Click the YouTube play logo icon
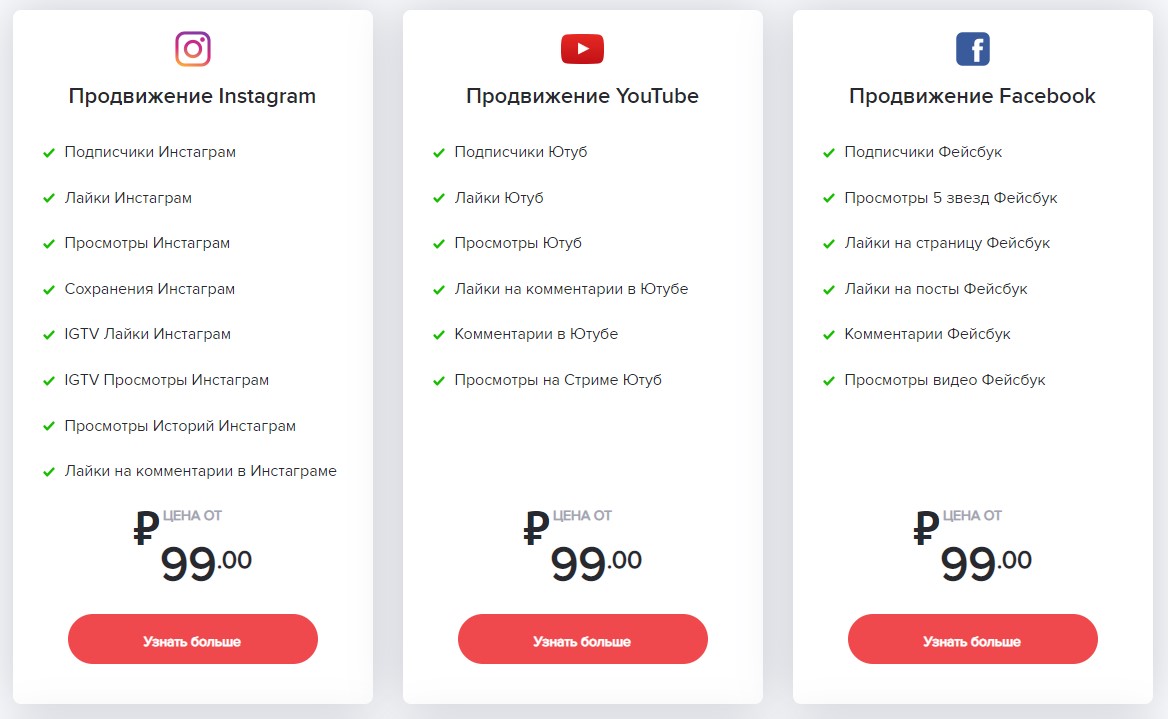 582,48
